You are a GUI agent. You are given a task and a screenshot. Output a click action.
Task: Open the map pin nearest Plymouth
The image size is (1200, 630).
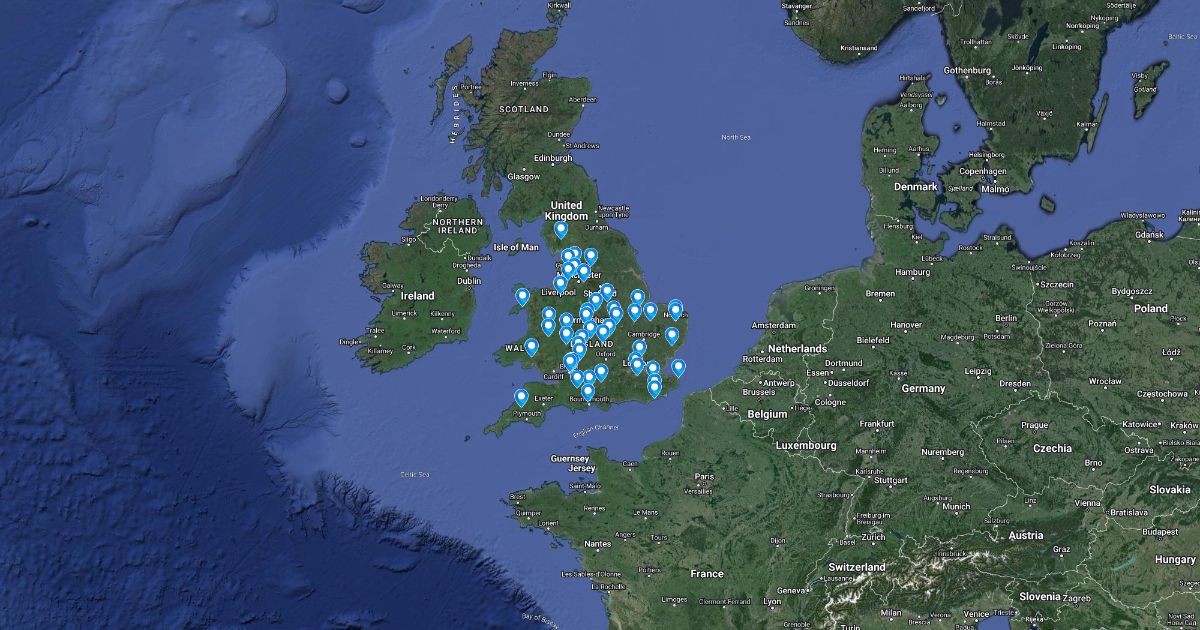pos(521,398)
